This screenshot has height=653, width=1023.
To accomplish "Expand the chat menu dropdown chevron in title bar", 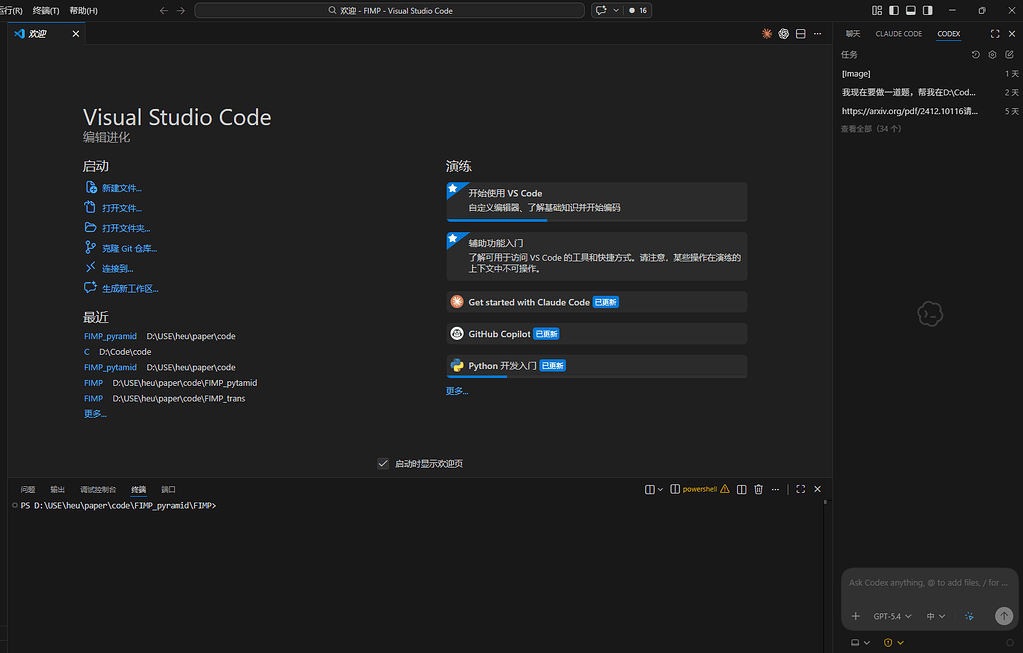I will [616, 10].
